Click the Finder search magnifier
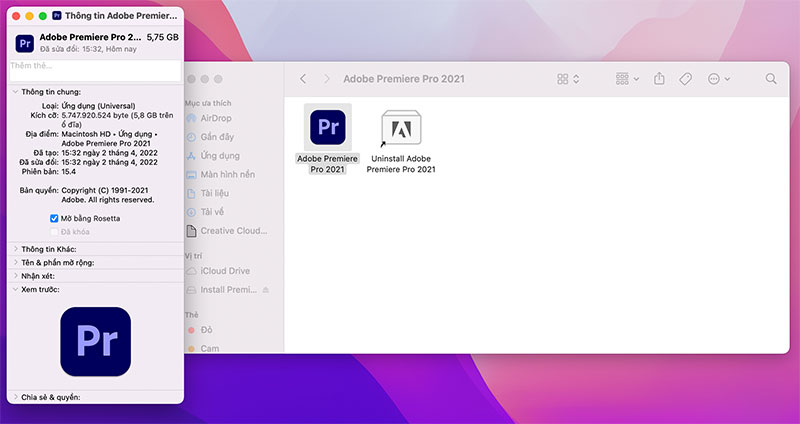800x424 pixels. pos(771,79)
